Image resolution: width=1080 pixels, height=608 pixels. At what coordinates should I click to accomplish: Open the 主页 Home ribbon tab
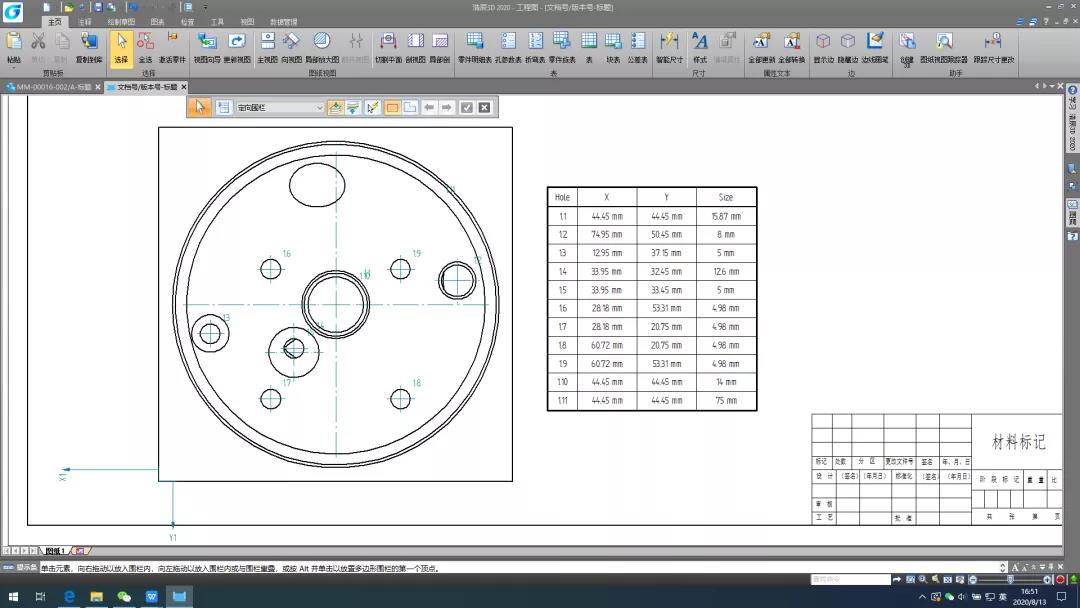[x=55, y=22]
